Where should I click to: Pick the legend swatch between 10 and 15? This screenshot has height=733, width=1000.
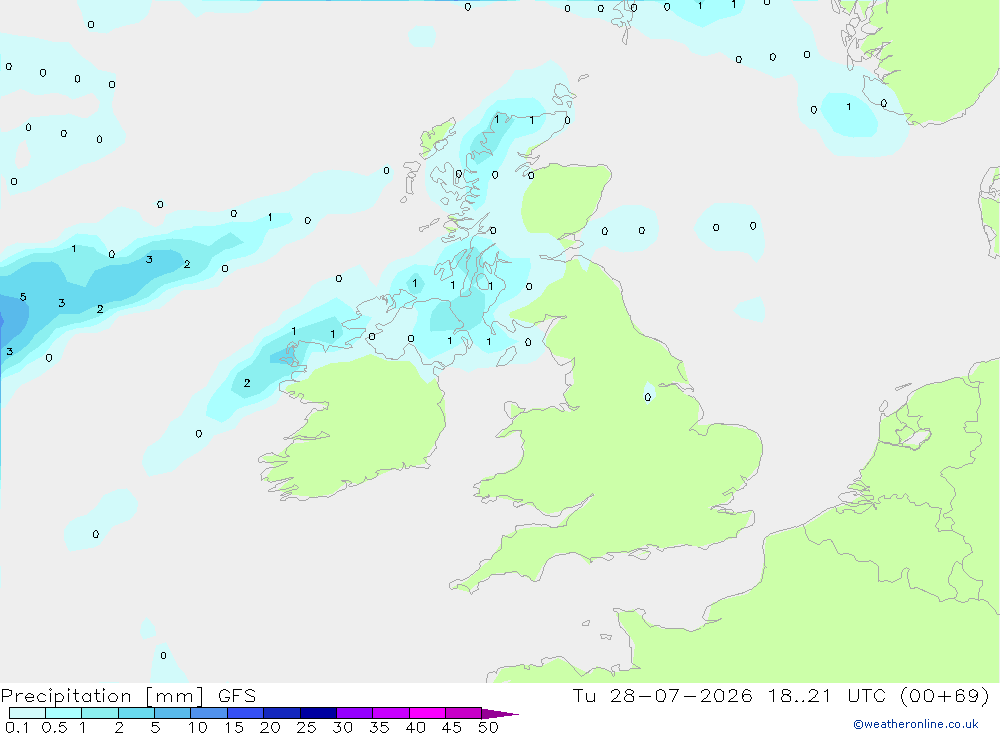(209, 713)
